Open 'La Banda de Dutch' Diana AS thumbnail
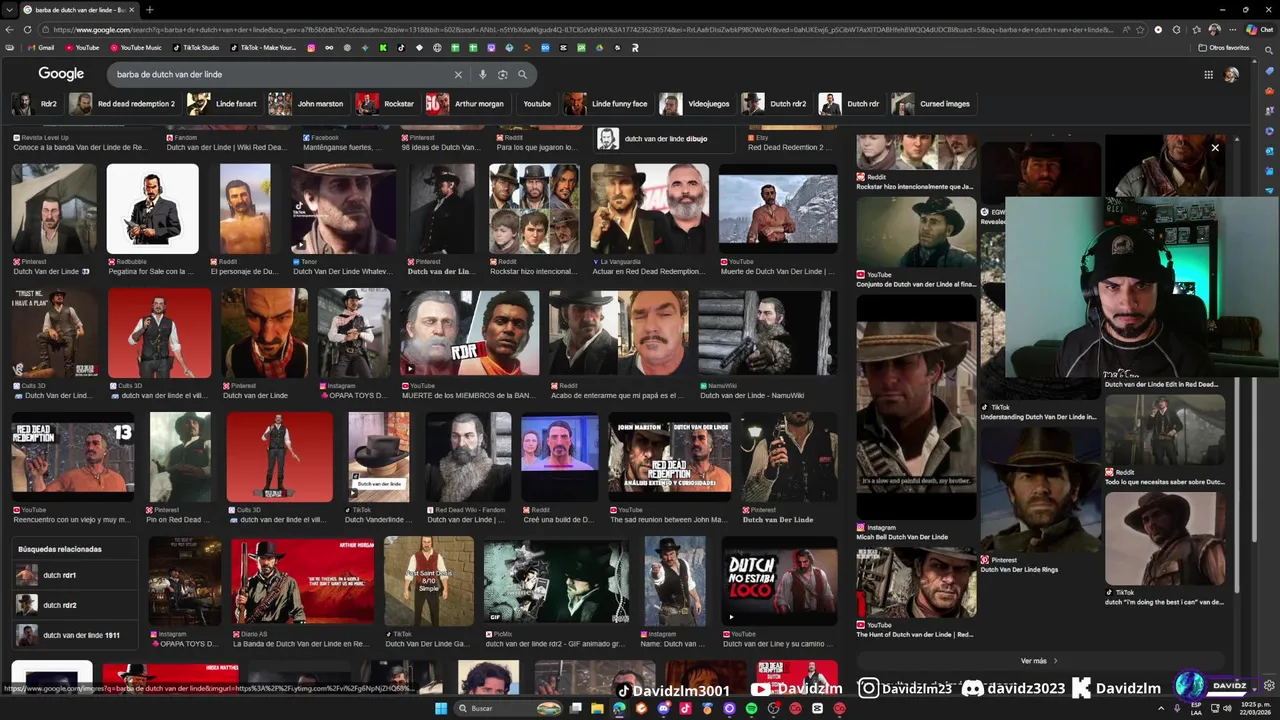Screen dimensions: 1280x720 302,581
